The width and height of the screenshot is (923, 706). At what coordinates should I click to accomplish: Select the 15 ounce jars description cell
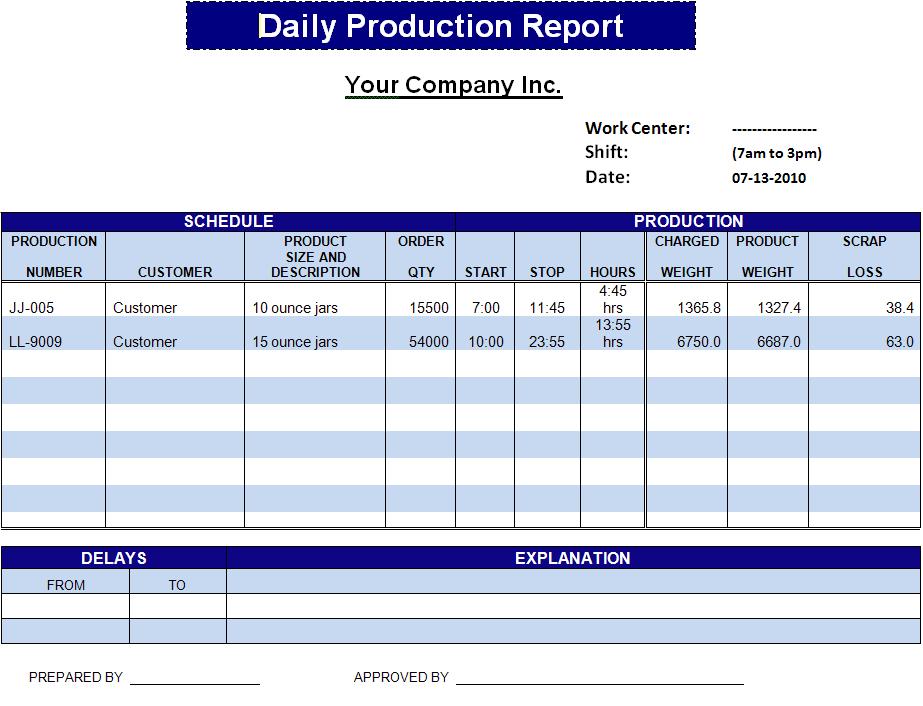point(295,342)
